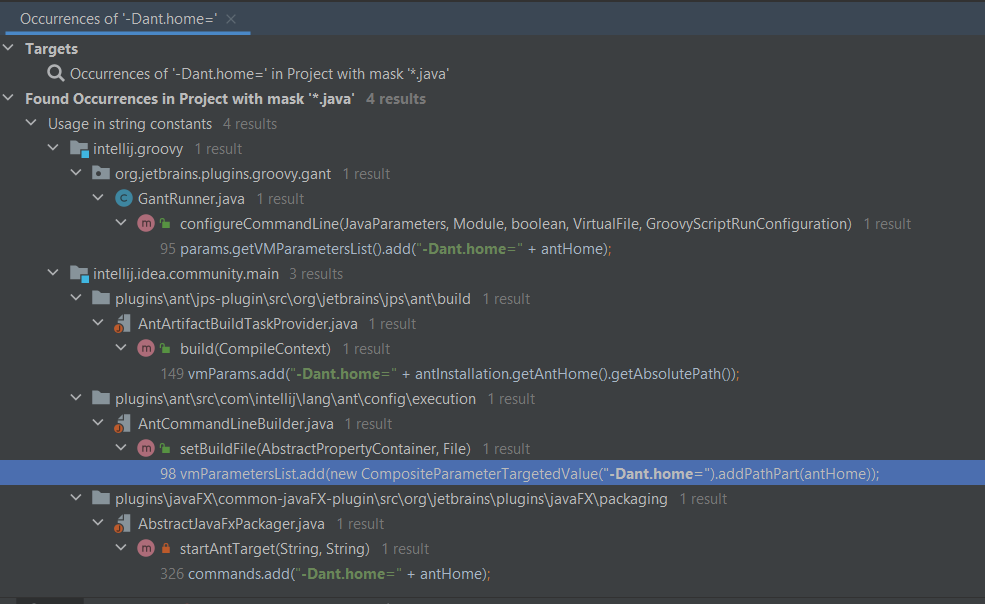Select plugins\ant\jps-plugin build folder row
Screen dimensions: 985x604
pos(293,299)
